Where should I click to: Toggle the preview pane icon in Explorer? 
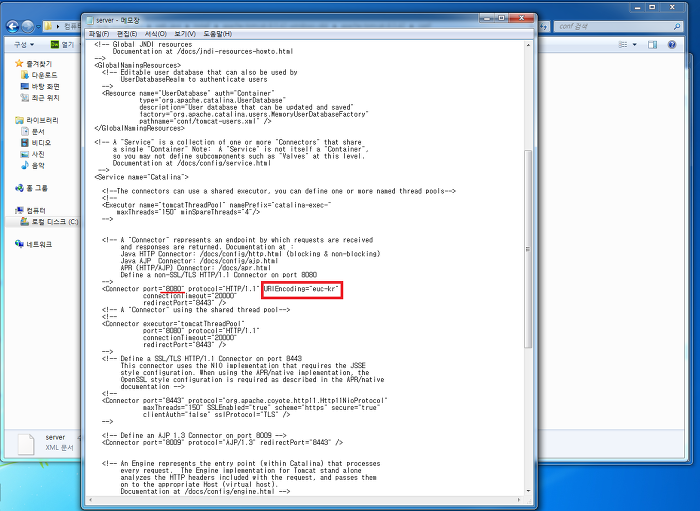point(652,45)
